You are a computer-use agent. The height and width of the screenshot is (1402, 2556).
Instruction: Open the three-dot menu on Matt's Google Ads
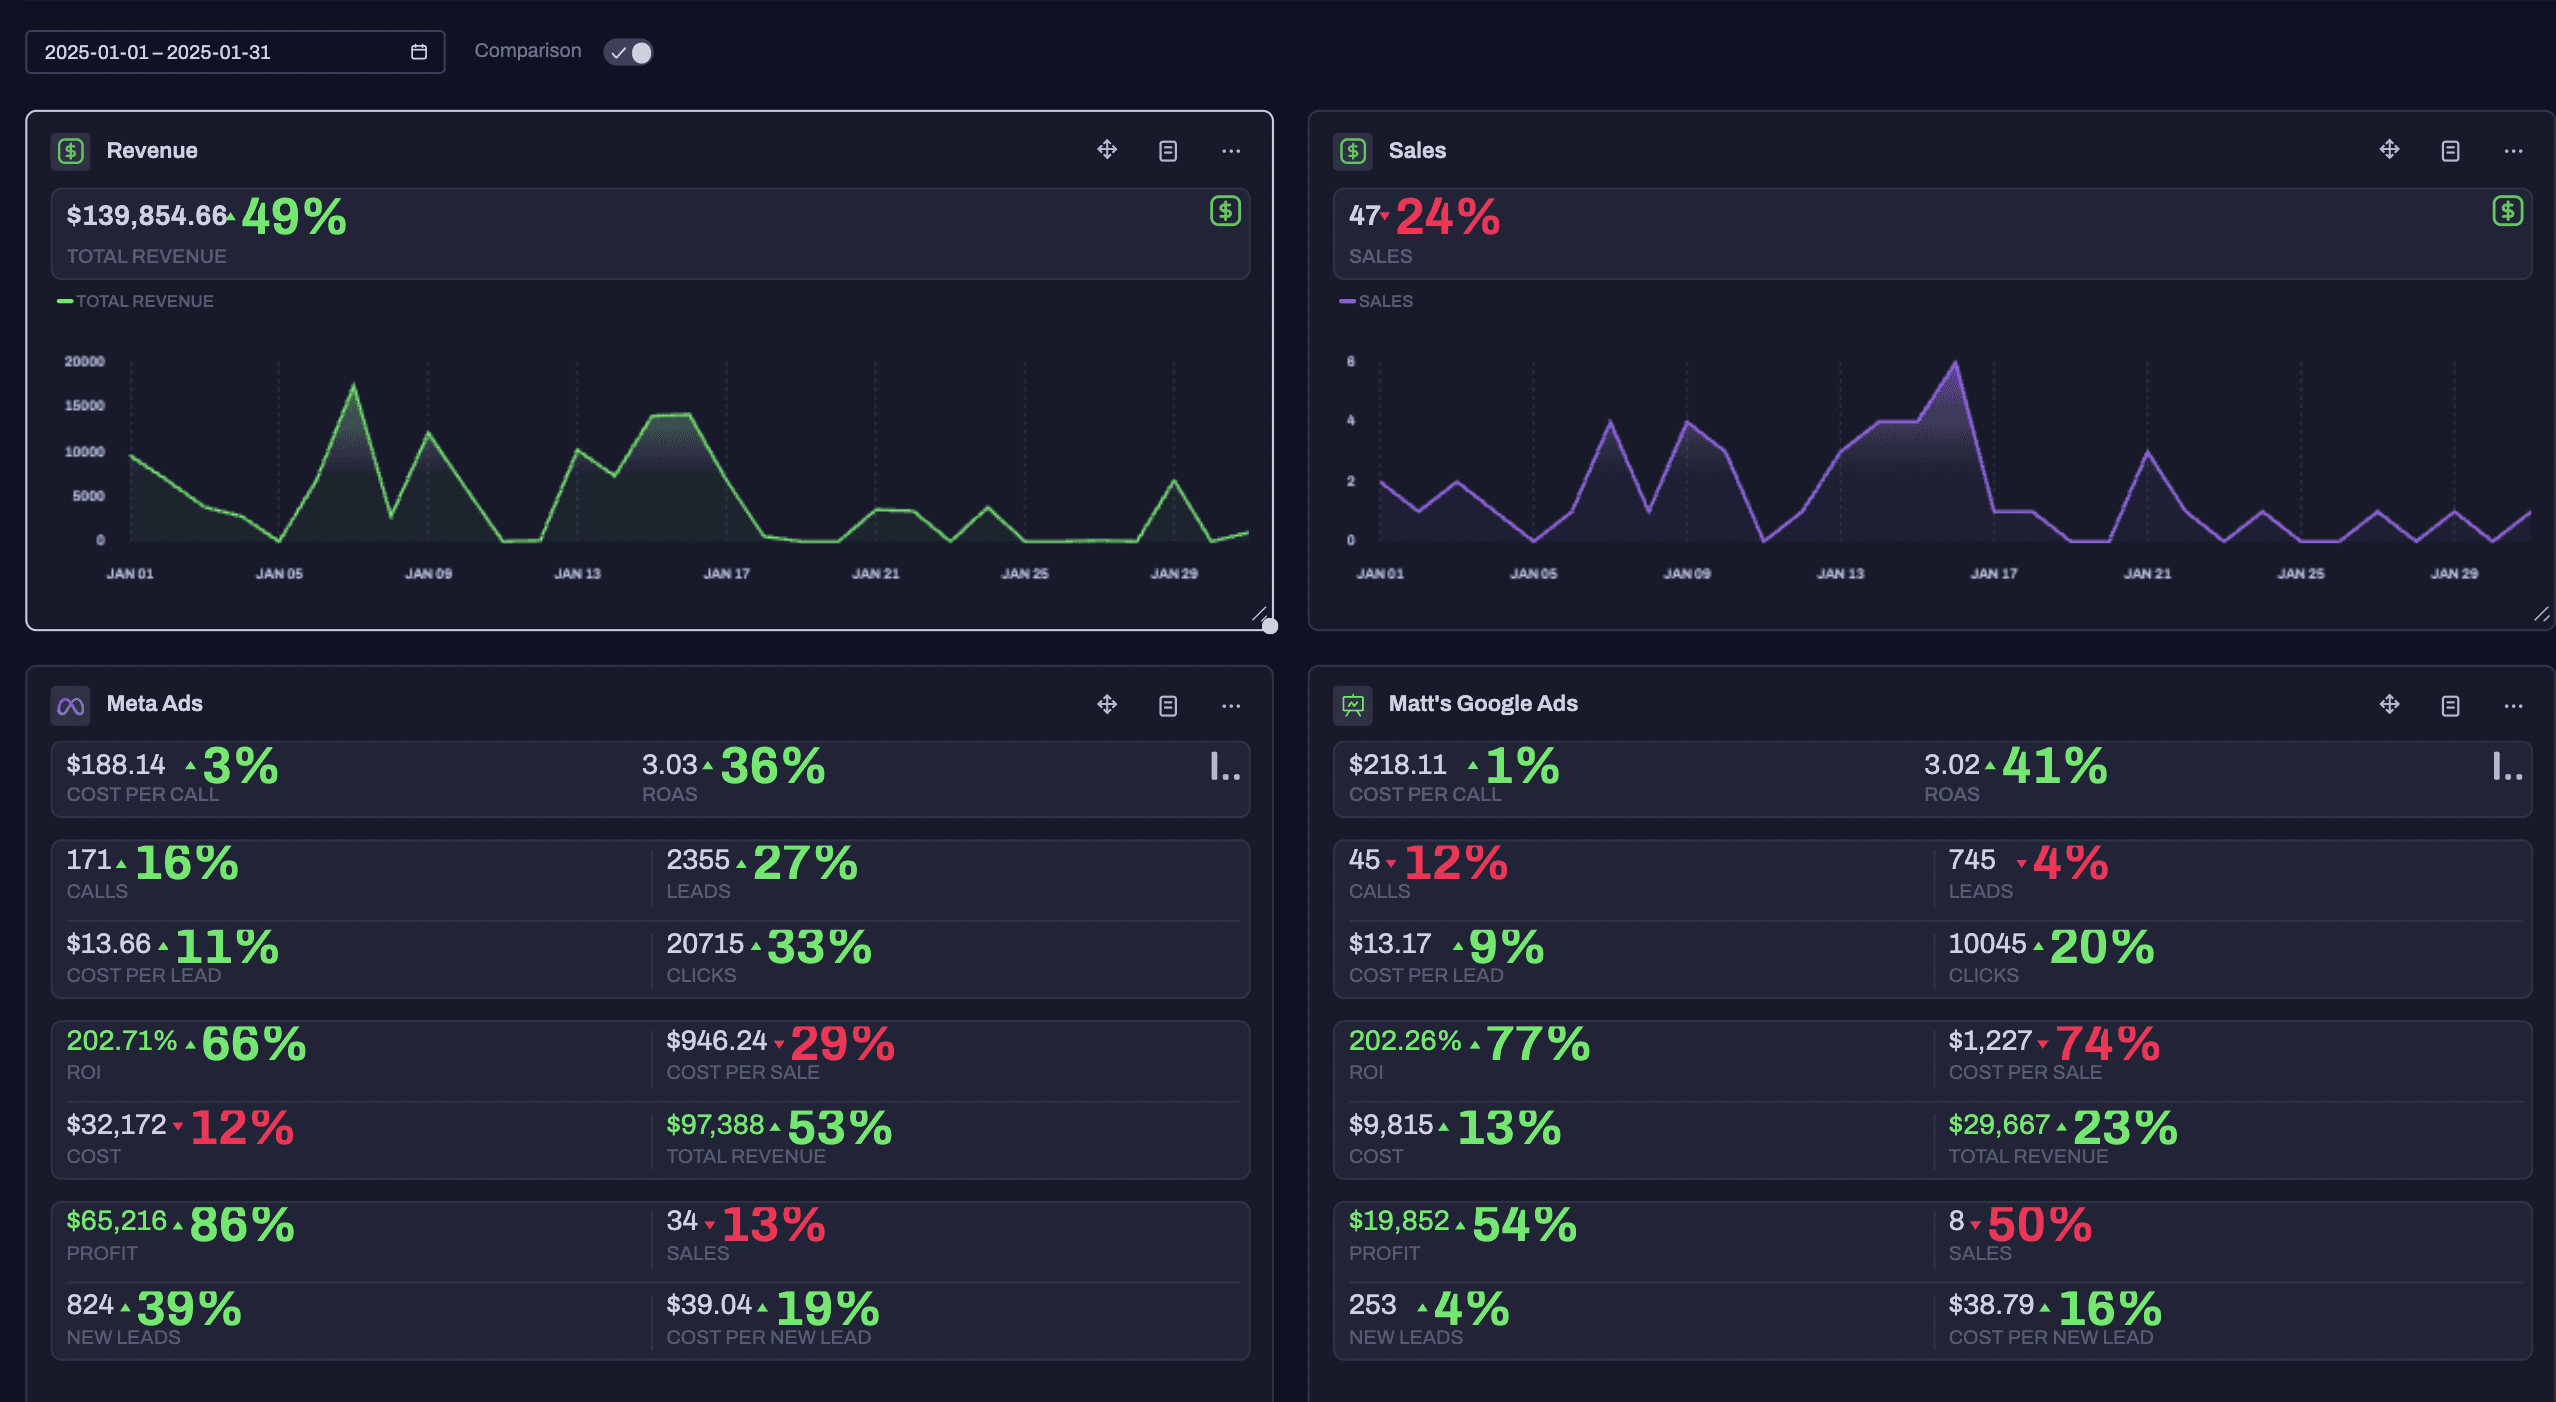point(2513,706)
